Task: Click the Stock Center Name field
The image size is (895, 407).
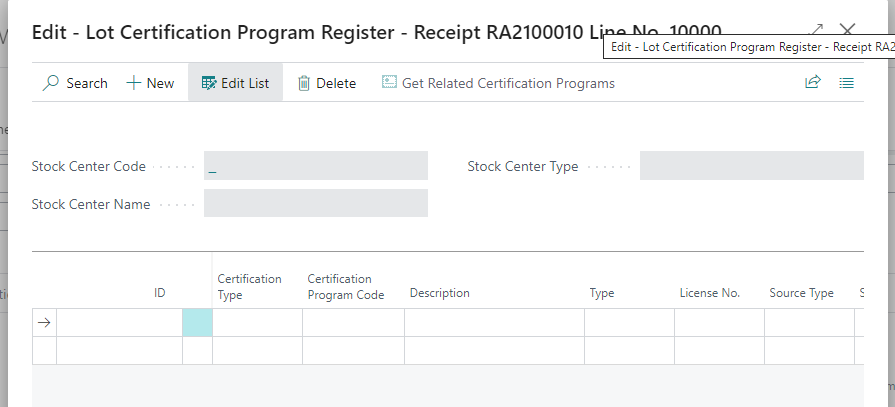Action: [315, 204]
